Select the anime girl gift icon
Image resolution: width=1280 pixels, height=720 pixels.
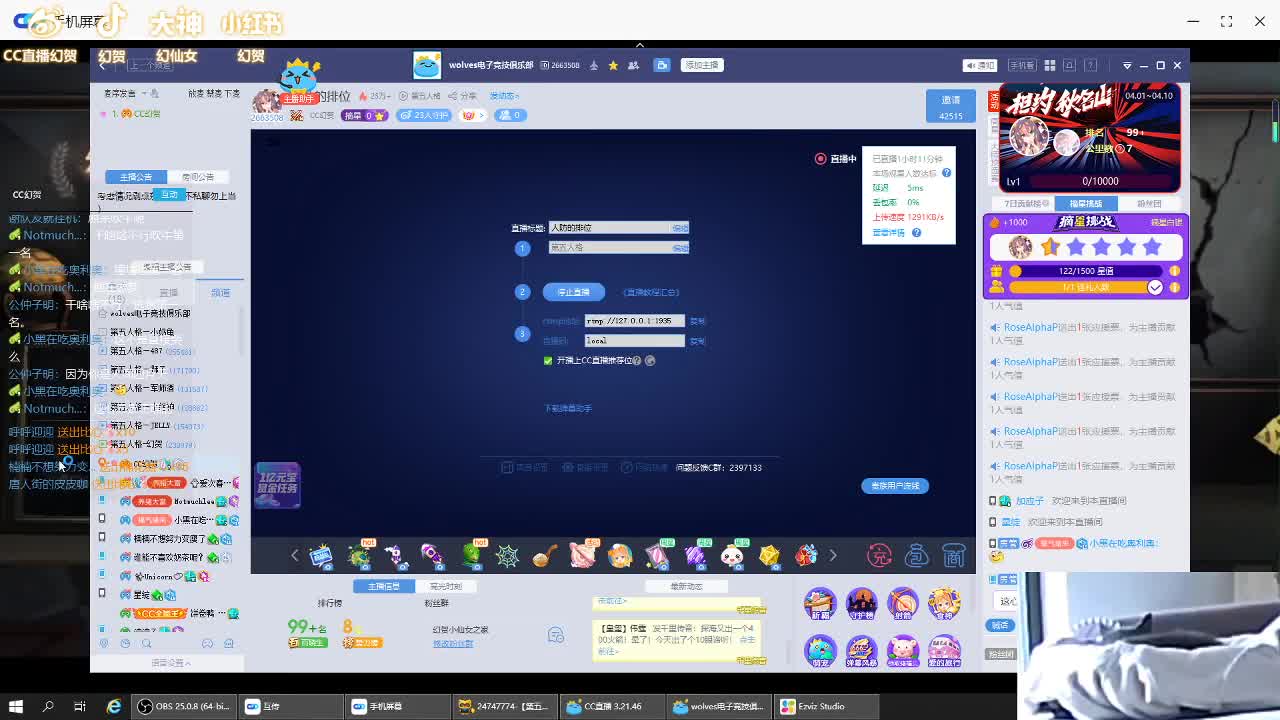pos(620,556)
